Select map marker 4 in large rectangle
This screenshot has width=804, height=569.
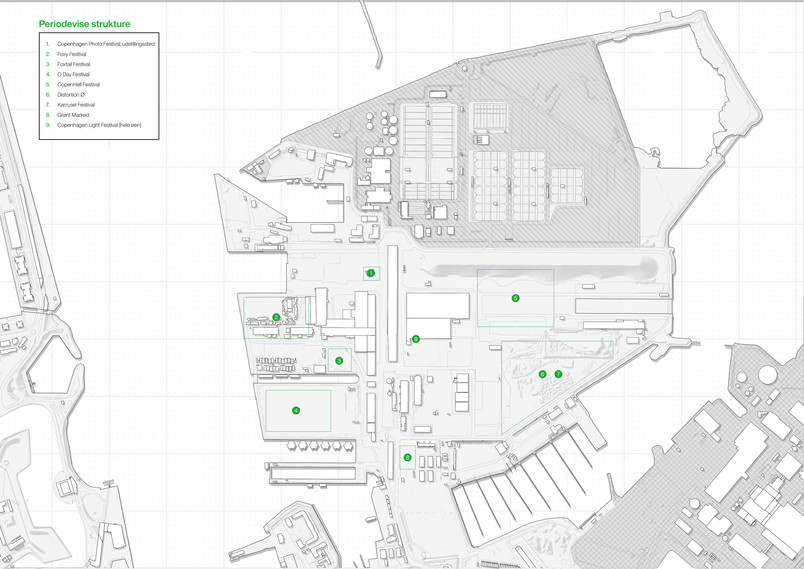click(296, 410)
